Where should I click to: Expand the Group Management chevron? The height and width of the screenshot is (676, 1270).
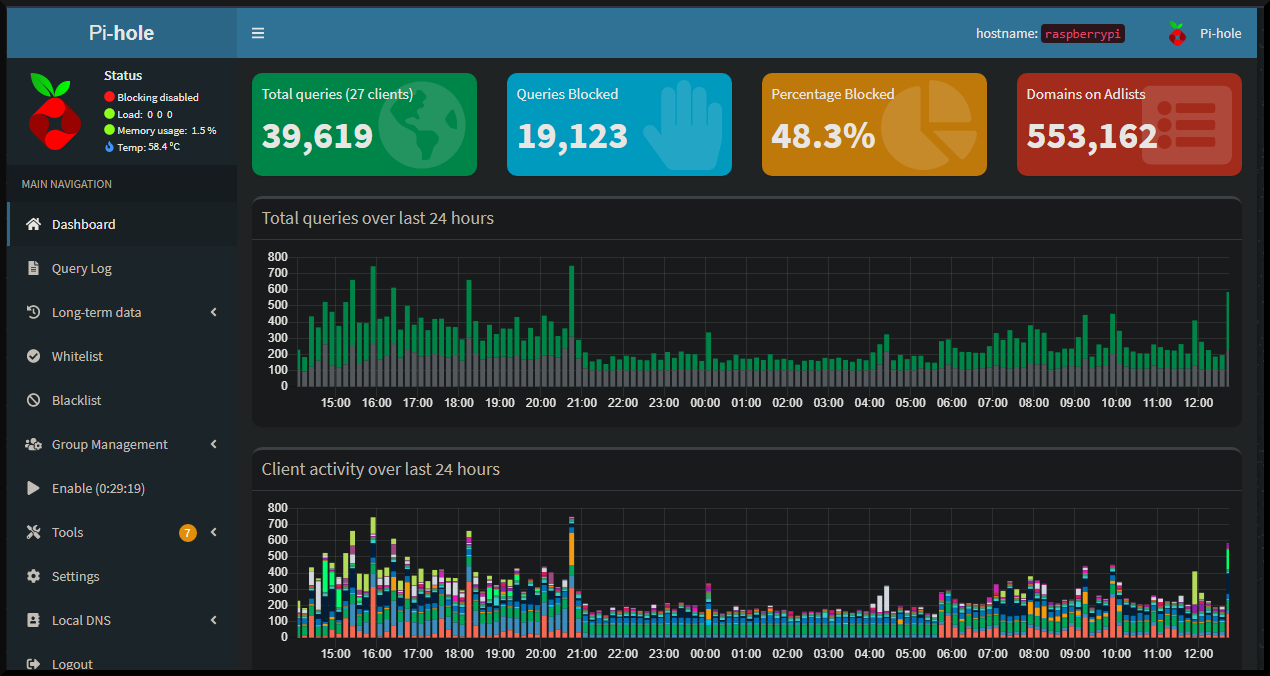[214, 444]
